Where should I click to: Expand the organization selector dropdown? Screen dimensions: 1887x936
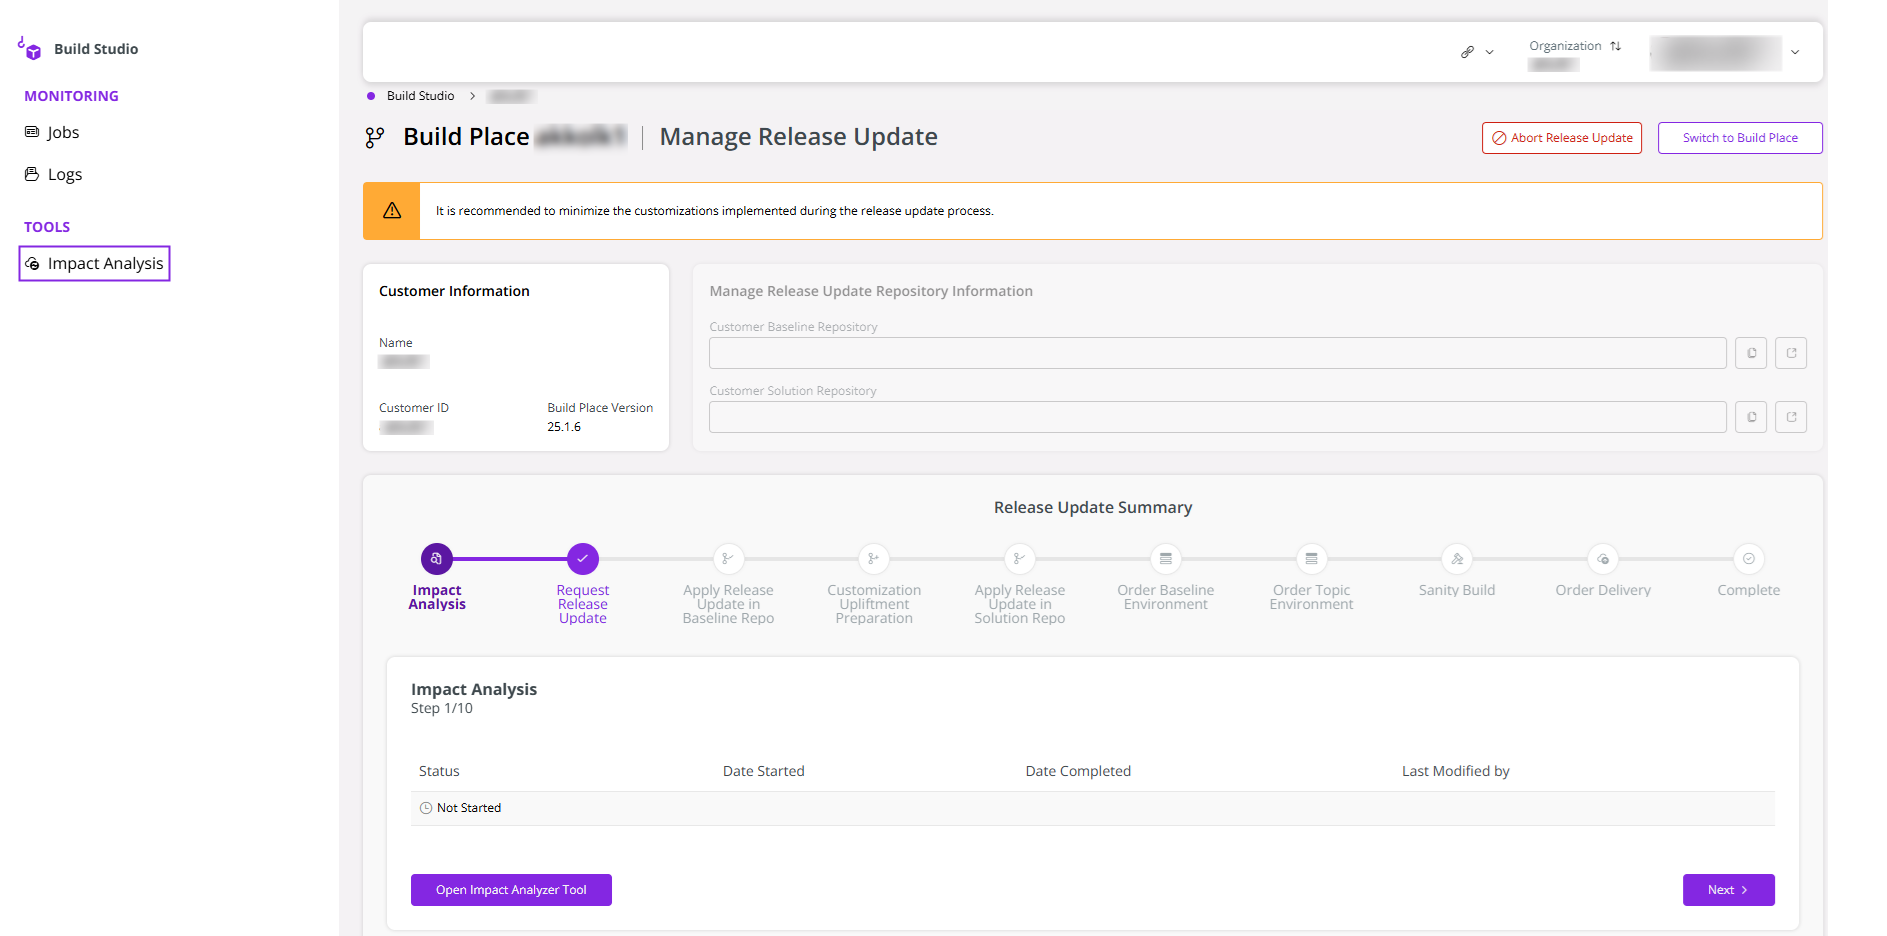click(x=1795, y=52)
